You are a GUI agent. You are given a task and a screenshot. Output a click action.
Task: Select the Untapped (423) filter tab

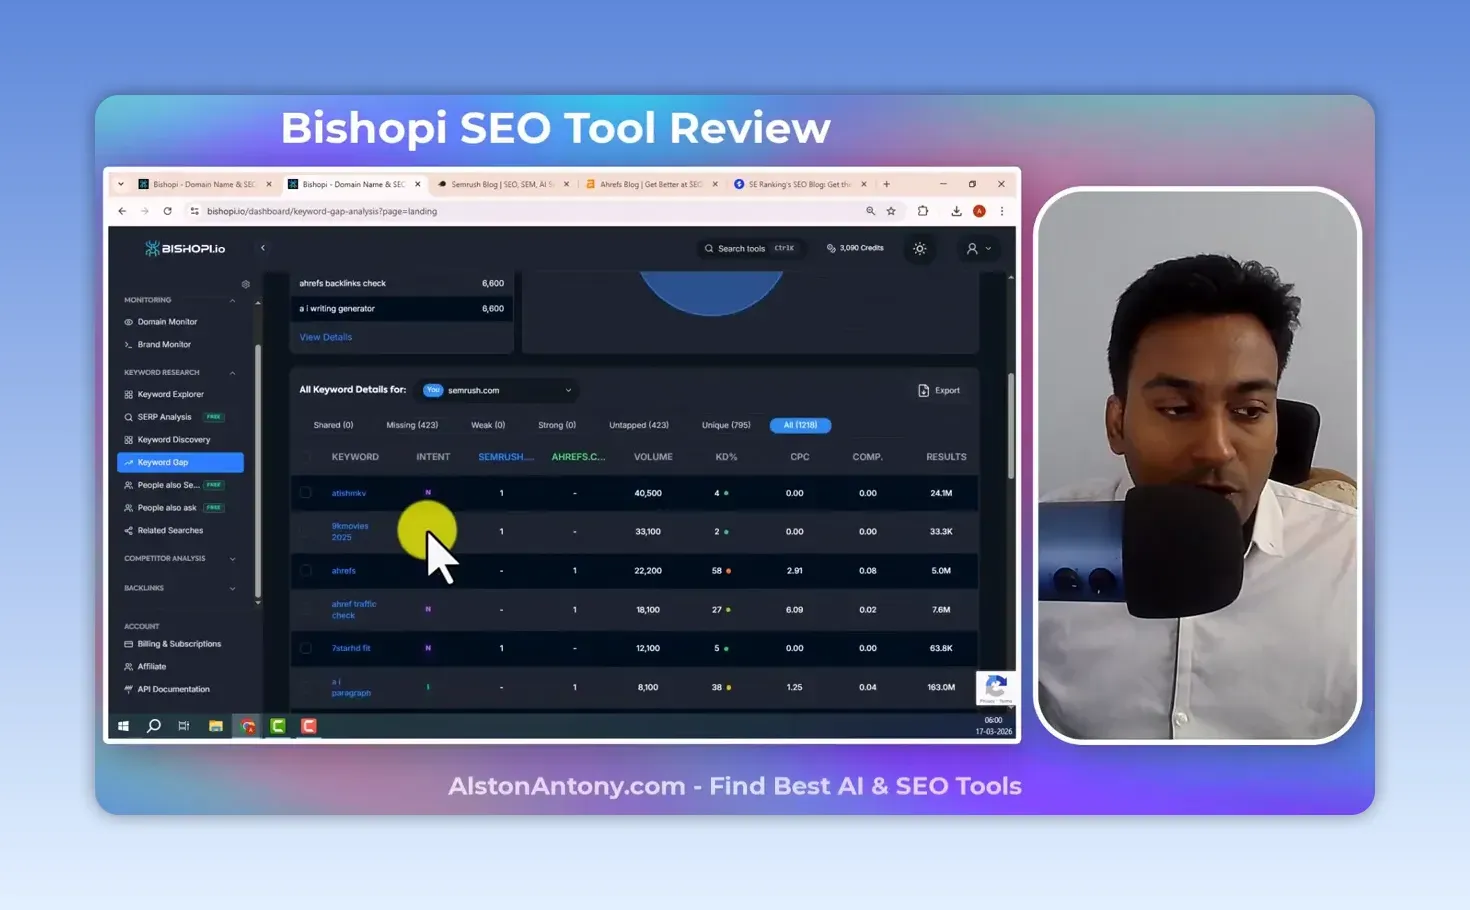pyautogui.click(x=639, y=425)
